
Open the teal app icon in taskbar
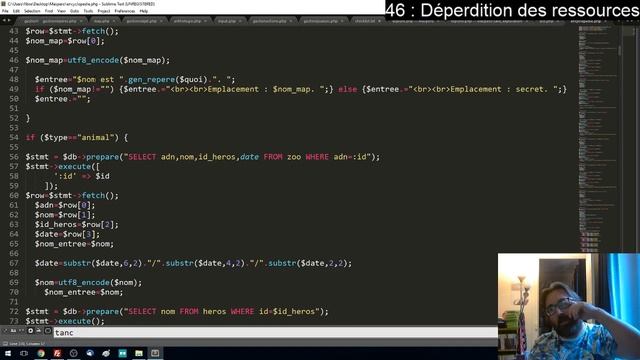click(122, 353)
